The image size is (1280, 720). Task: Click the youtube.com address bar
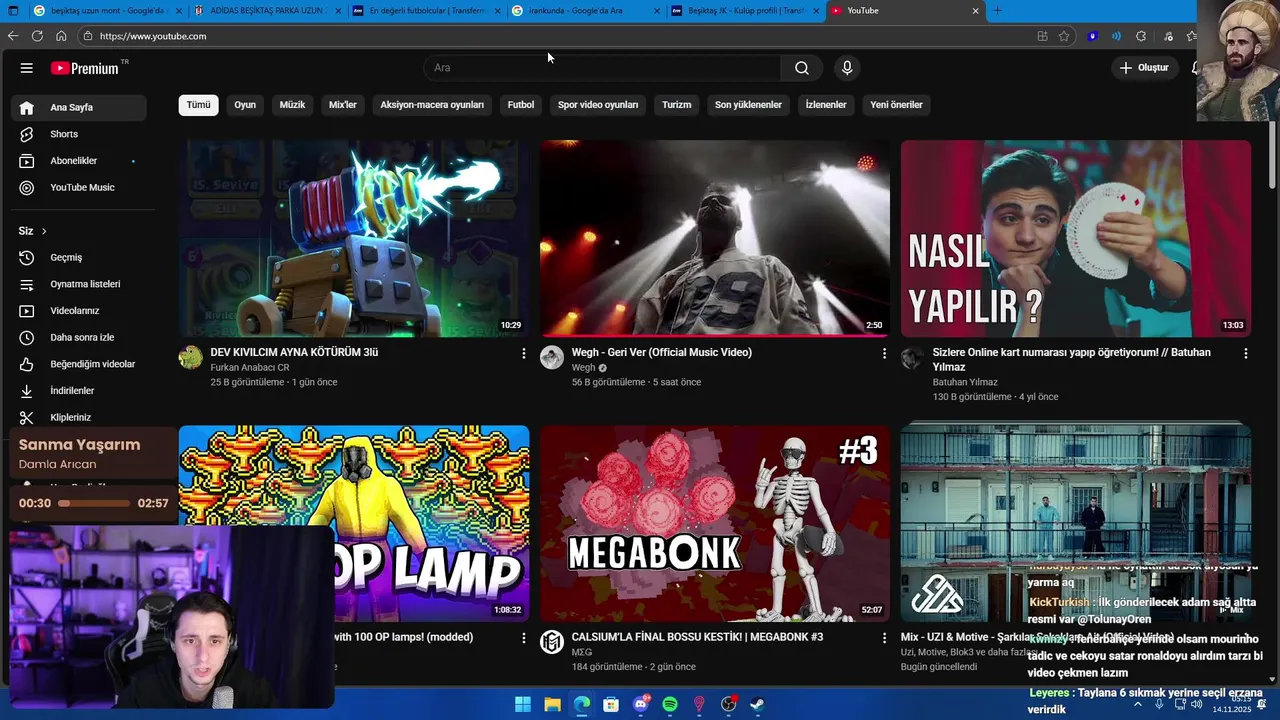pyautogui.click(x=560, y=36)
